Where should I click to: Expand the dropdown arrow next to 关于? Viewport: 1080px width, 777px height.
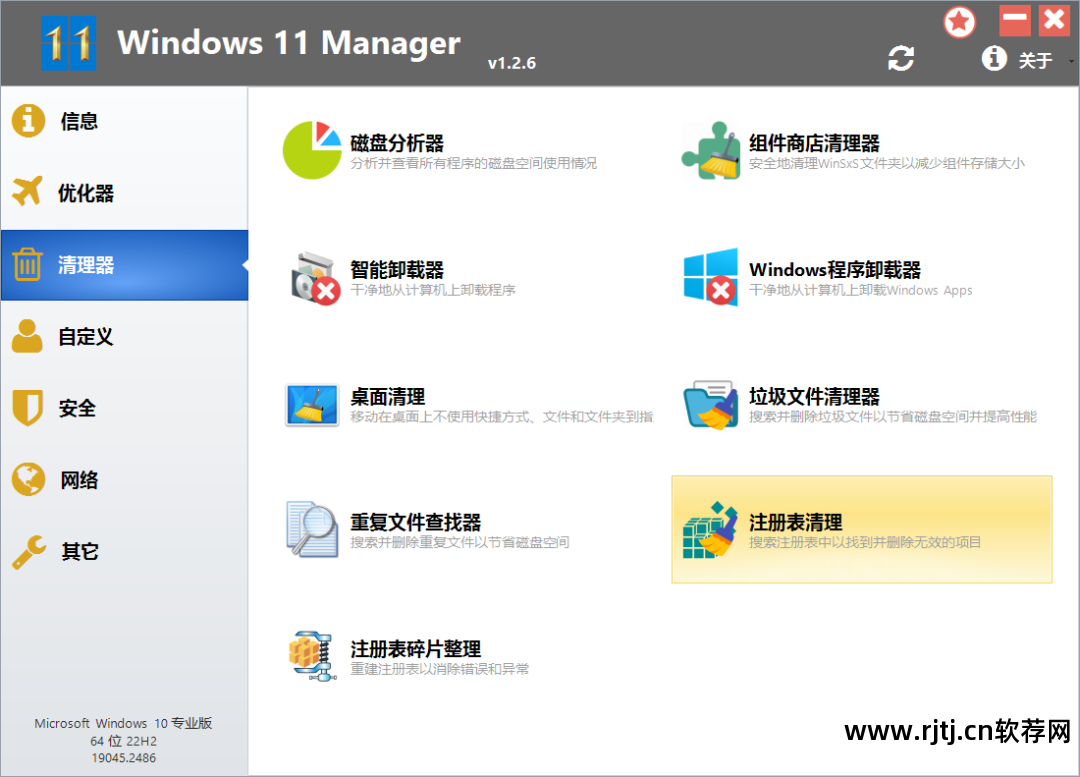point(1071,61)
